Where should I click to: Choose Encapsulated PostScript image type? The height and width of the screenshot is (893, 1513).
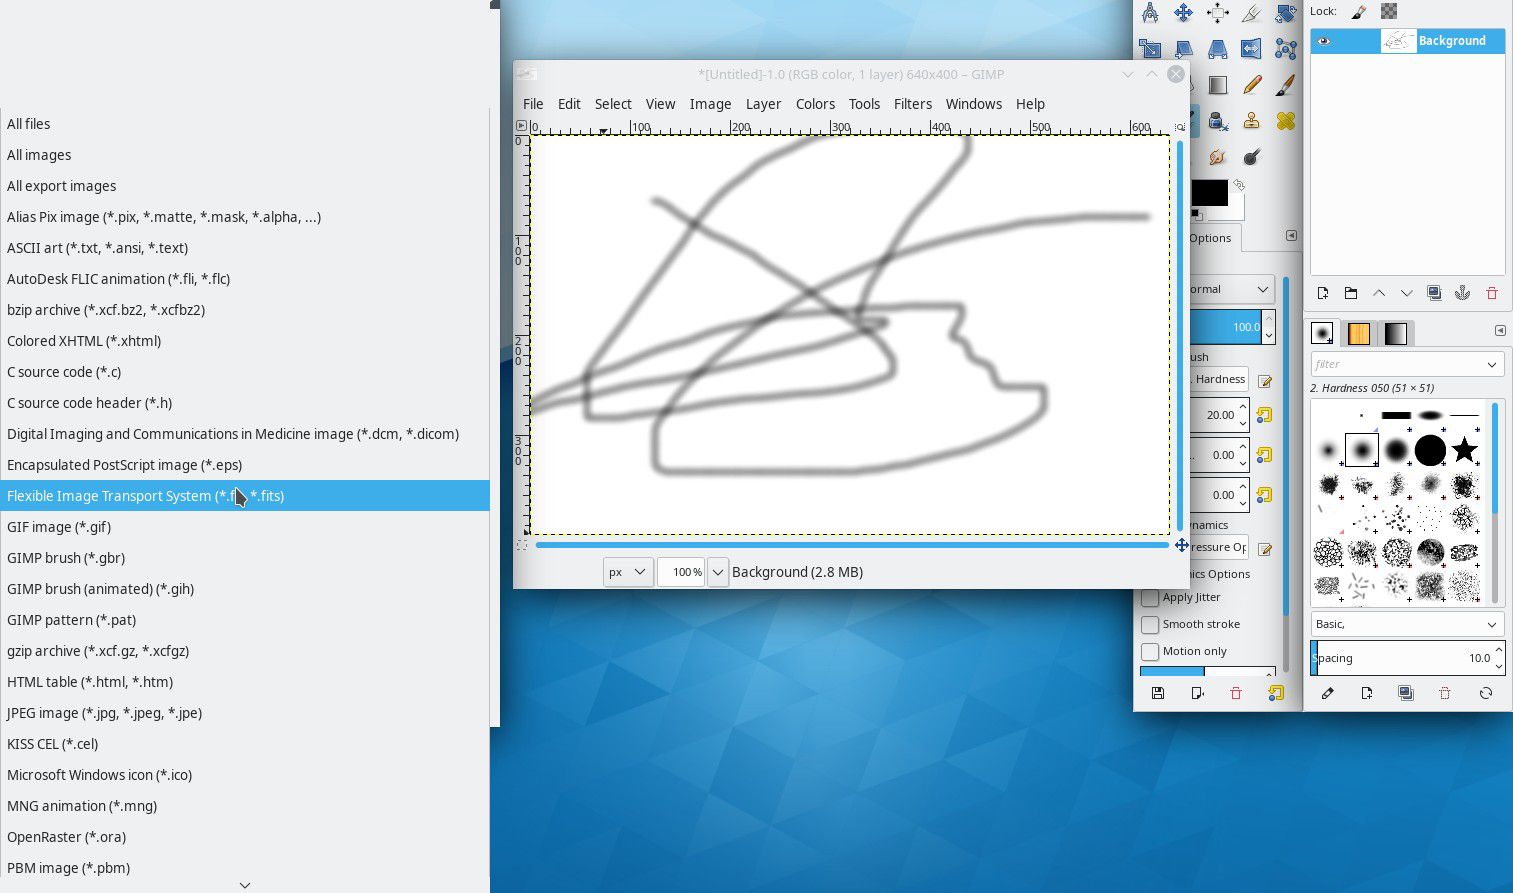245,465
